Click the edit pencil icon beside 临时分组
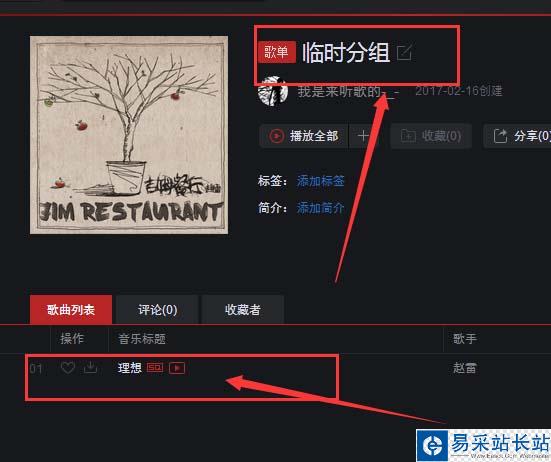This screenshot has height=462, width=551. (404, 53)
